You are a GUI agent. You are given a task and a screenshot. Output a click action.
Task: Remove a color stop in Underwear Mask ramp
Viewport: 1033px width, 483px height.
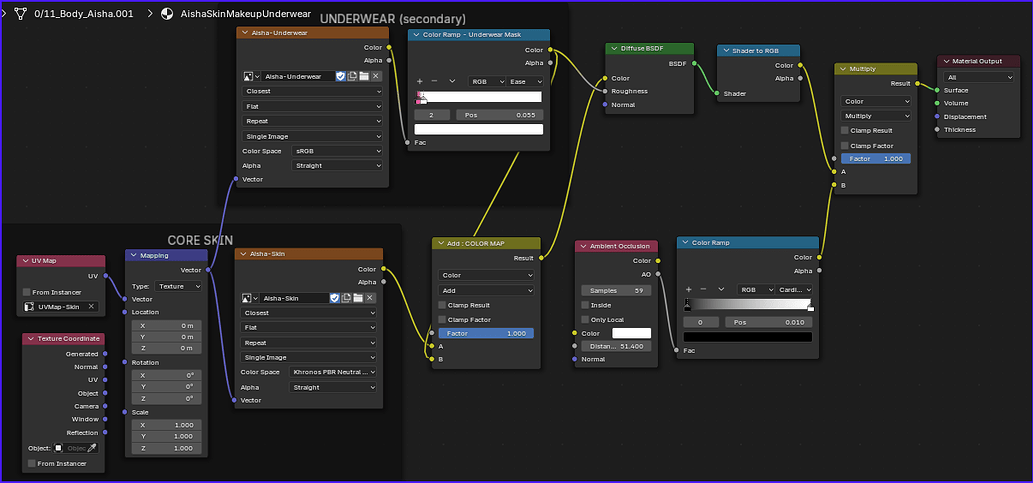coord(434,81)
